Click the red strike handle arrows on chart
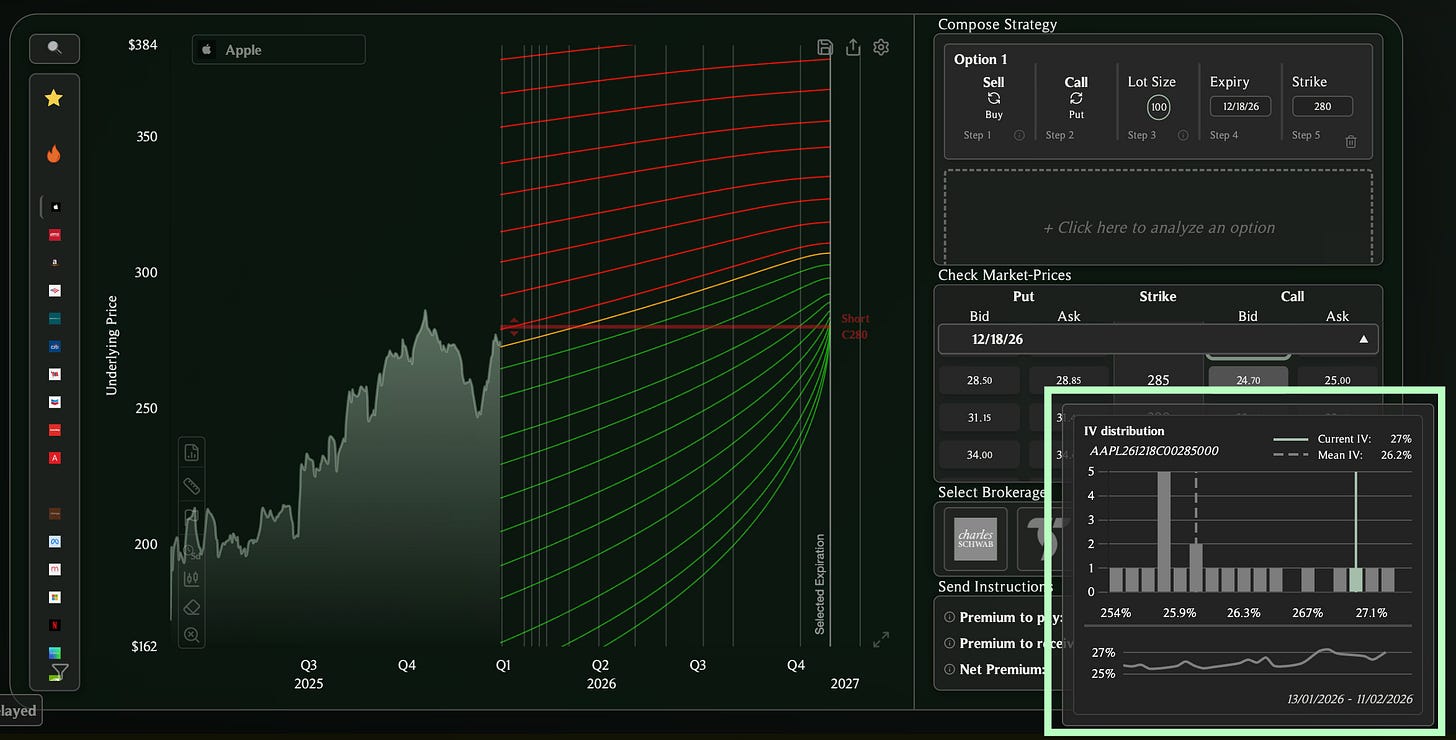The width and height of the screenshot is (1456, 740). pos(514,327)
